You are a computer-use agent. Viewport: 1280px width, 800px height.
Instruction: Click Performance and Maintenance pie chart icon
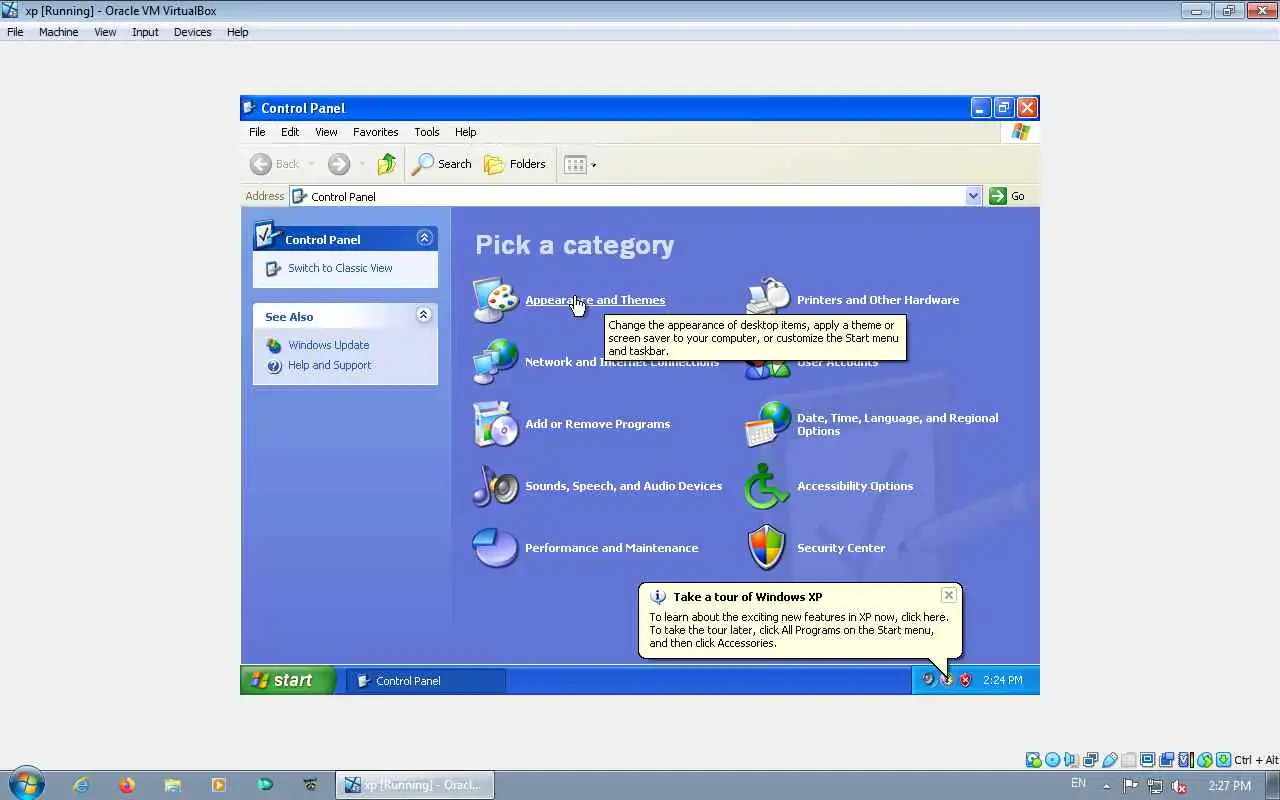point(495,548)
